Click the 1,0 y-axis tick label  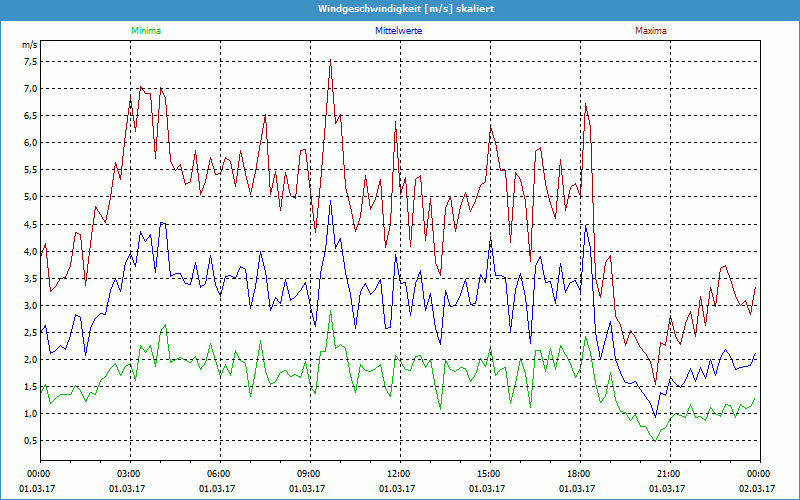pos(31,414)
